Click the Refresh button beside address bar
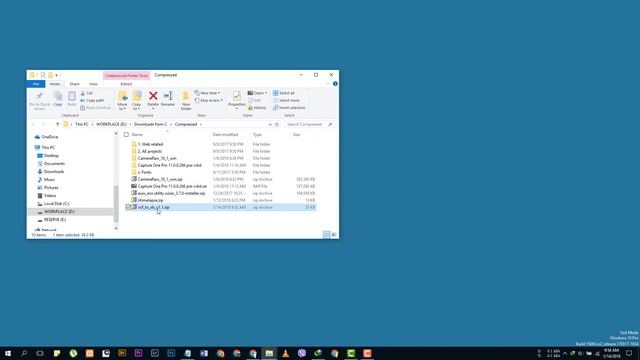 (277, 124)
